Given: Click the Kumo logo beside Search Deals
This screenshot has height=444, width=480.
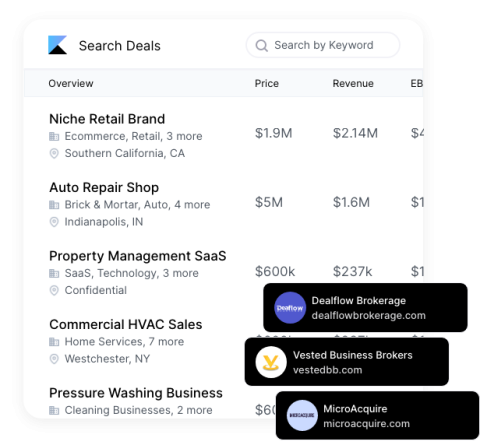Looking at the screenshot, I should point(57,45).
